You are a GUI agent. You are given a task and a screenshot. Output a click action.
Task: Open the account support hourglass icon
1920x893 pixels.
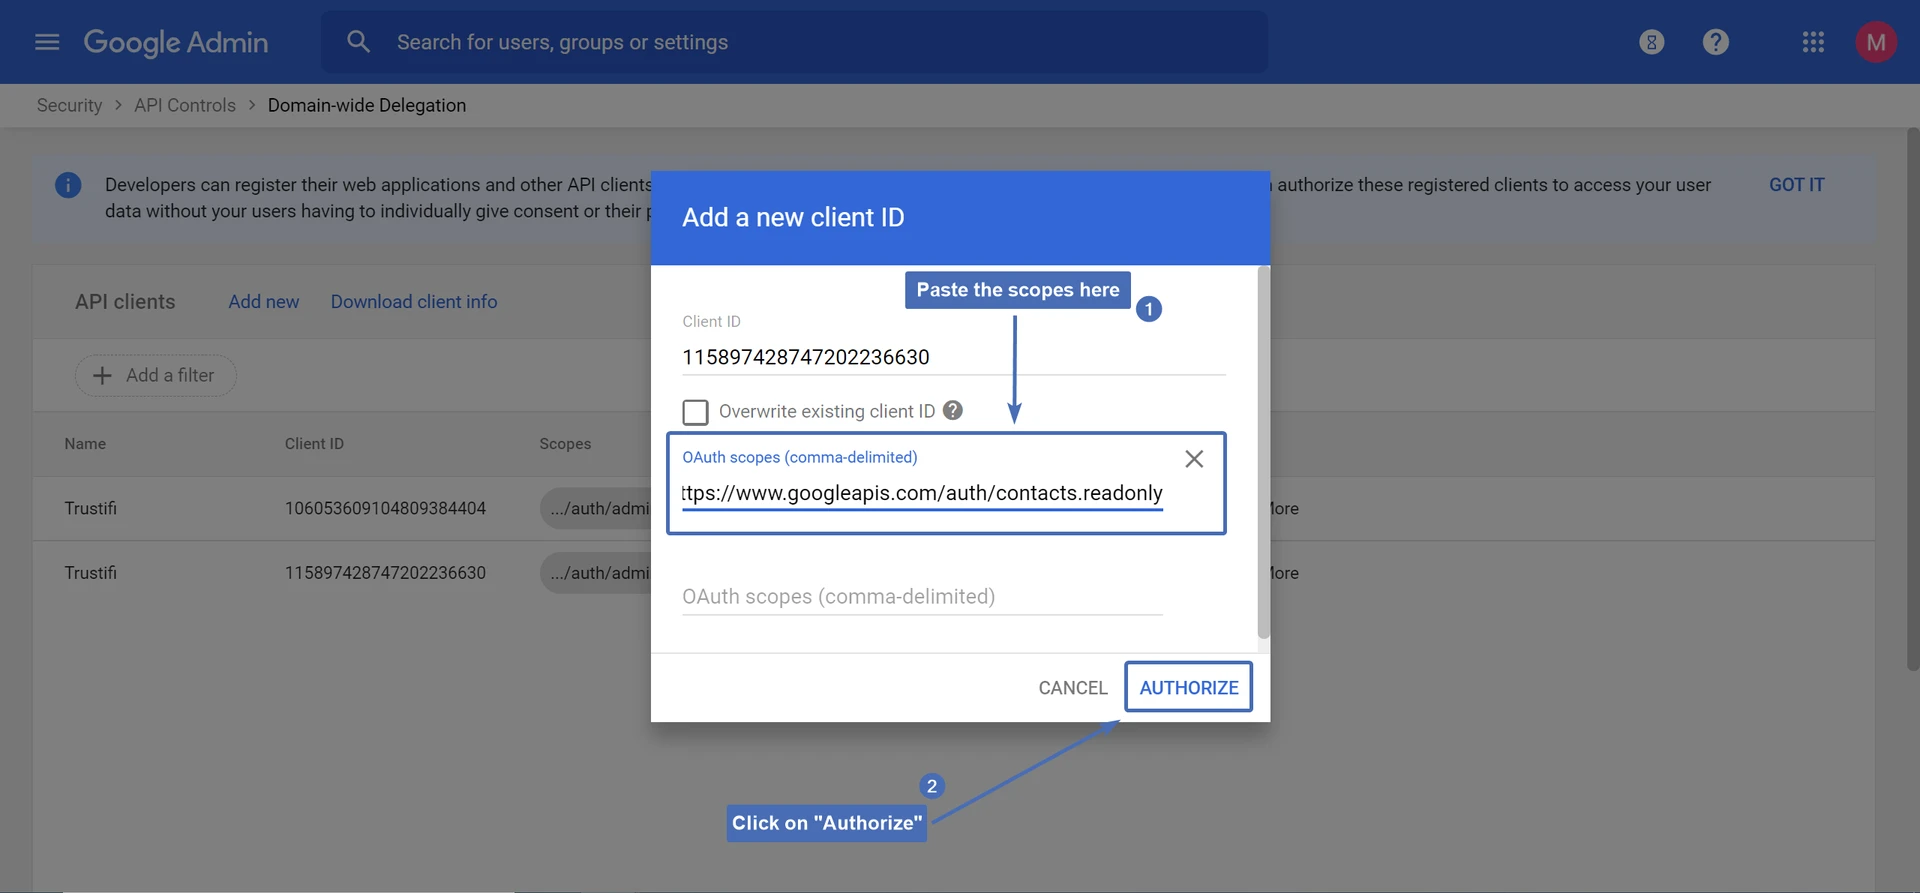(x=1652, y=42)
